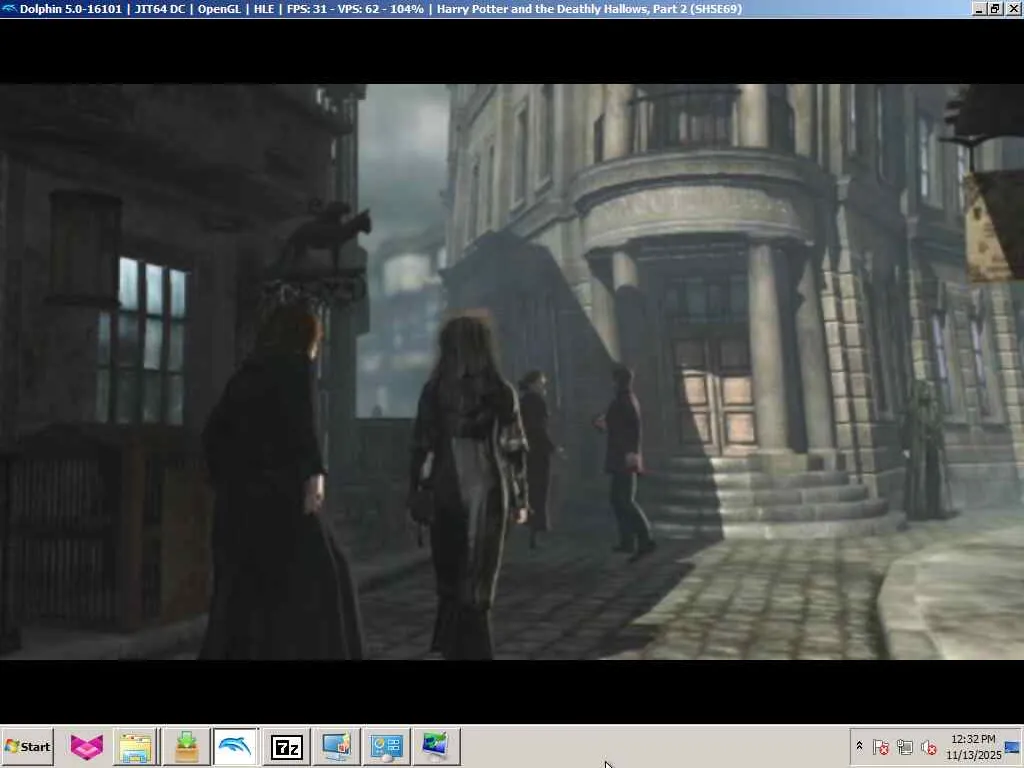The image size is (1024, 768).
Task: Open the monitor with colored shapes taskbar icon
Action: (336, 746)
